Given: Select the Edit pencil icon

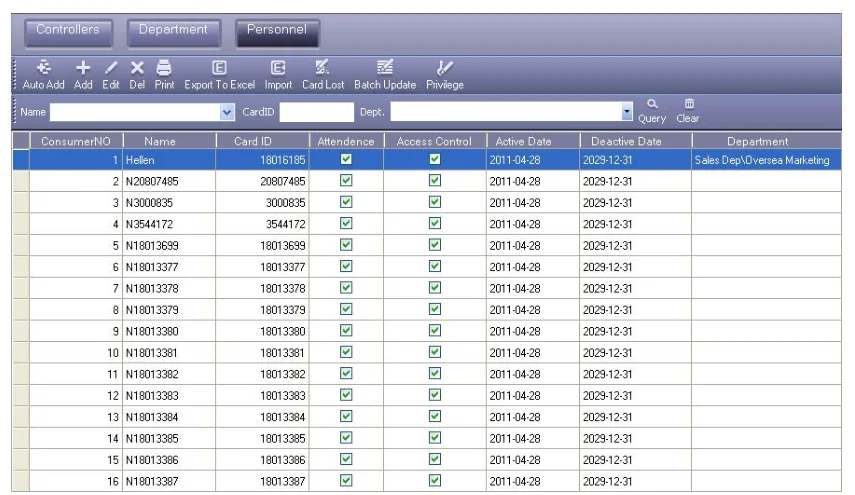Looking at the screenshot, I should click(111, 75).
